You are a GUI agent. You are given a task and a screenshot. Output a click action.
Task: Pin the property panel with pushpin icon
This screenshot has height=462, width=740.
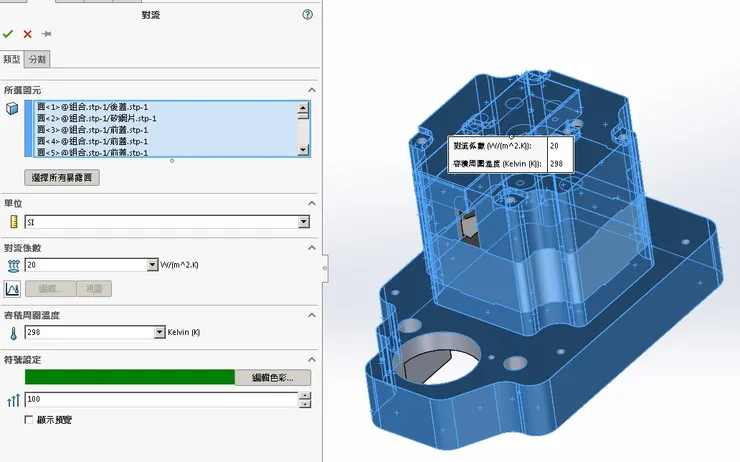point(46,34)
